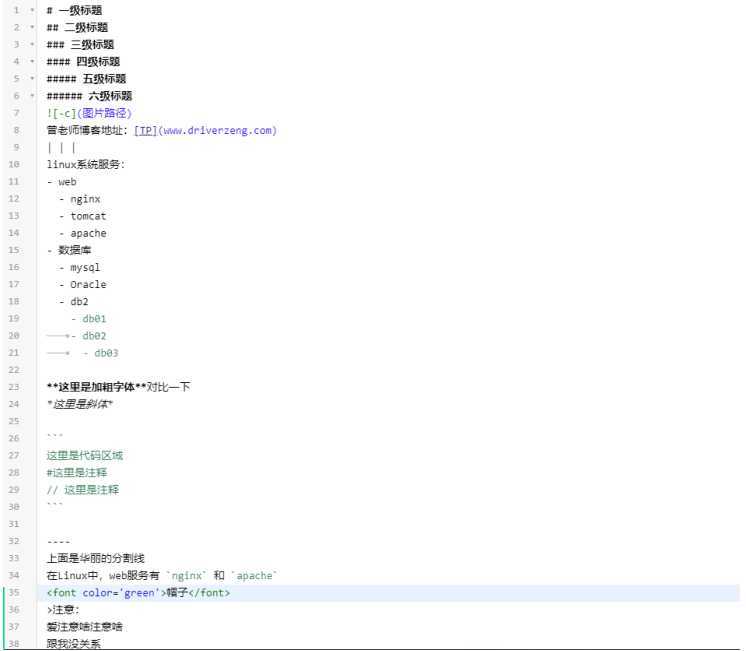The width and height of the screenshot is (746, 651).
Task: Click the '###### 六级标题' heading text
Action: (89, 96)
